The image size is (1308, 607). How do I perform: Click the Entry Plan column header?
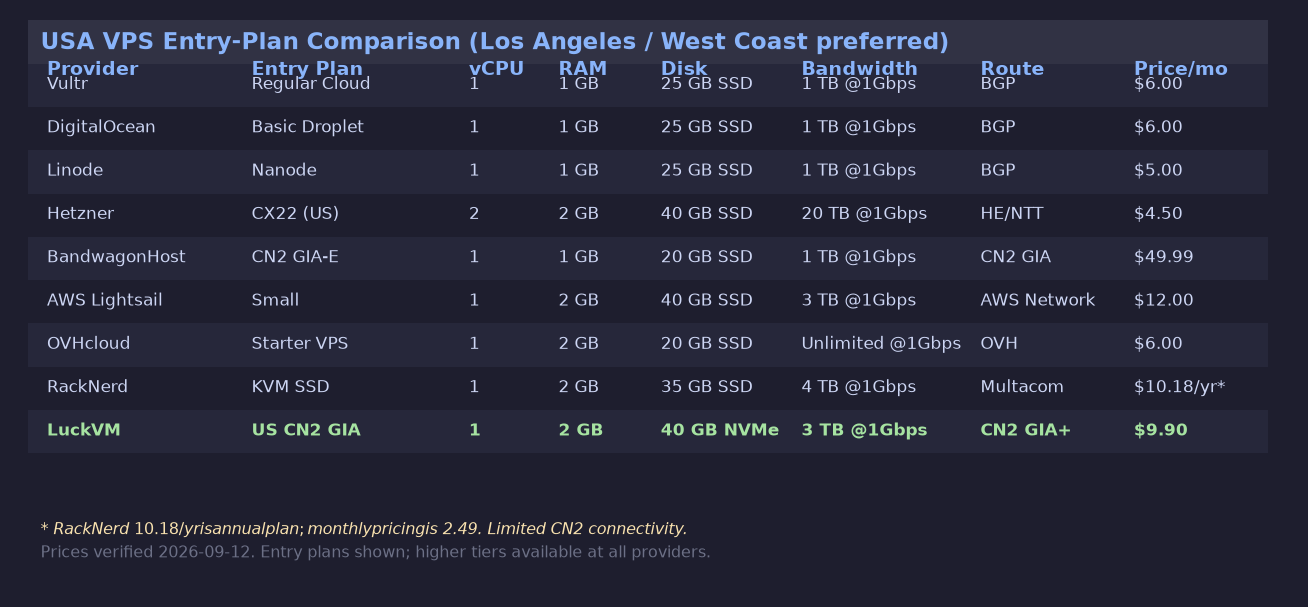307,69
